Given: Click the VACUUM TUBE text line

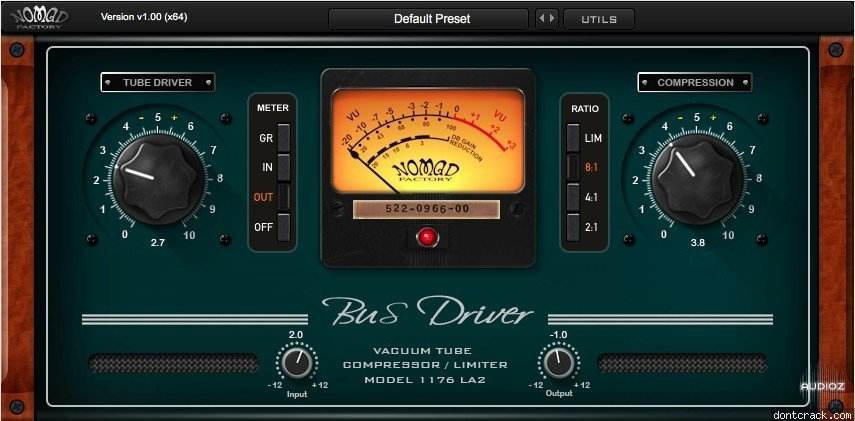Looking at the screenshot, I should (423, 351).
